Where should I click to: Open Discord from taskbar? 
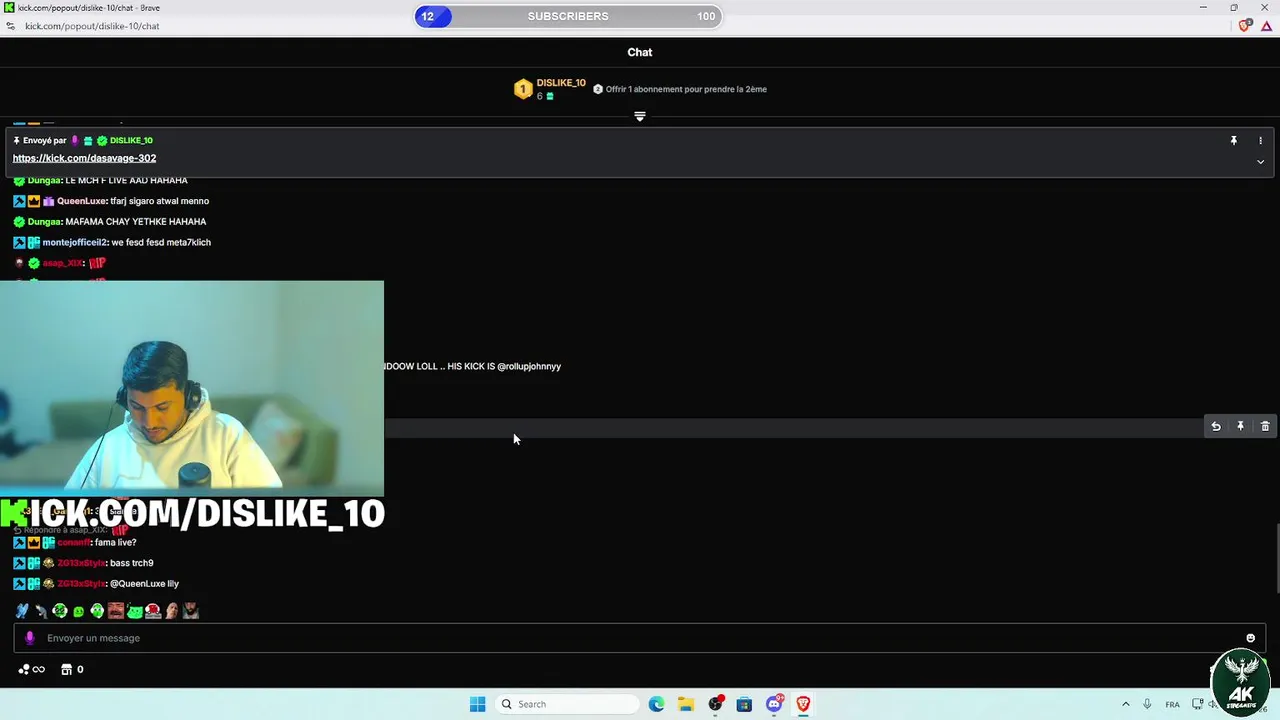coord(773,704)
